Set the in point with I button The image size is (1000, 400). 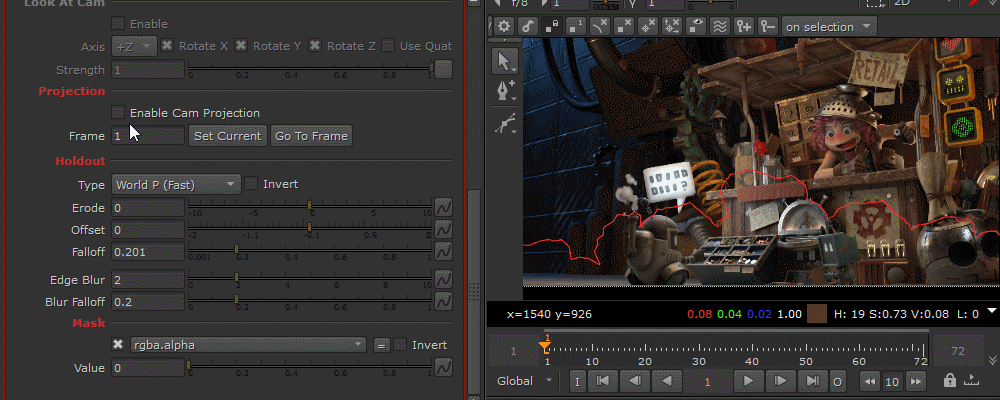577,381
